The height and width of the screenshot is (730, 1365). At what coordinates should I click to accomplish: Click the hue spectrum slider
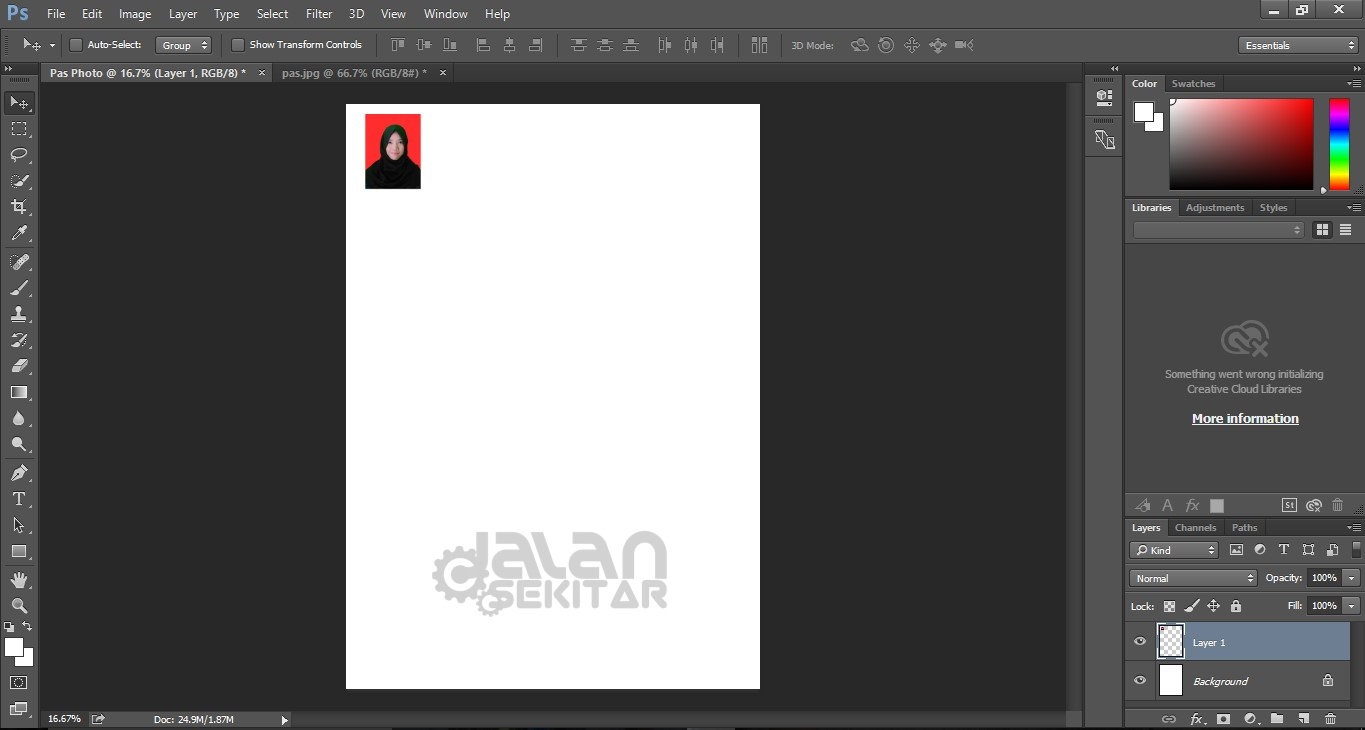tap(1339, 144)
